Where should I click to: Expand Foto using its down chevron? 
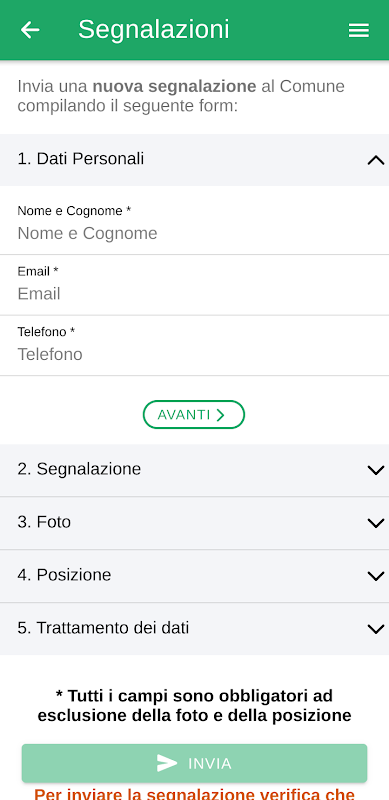[376, 523]
